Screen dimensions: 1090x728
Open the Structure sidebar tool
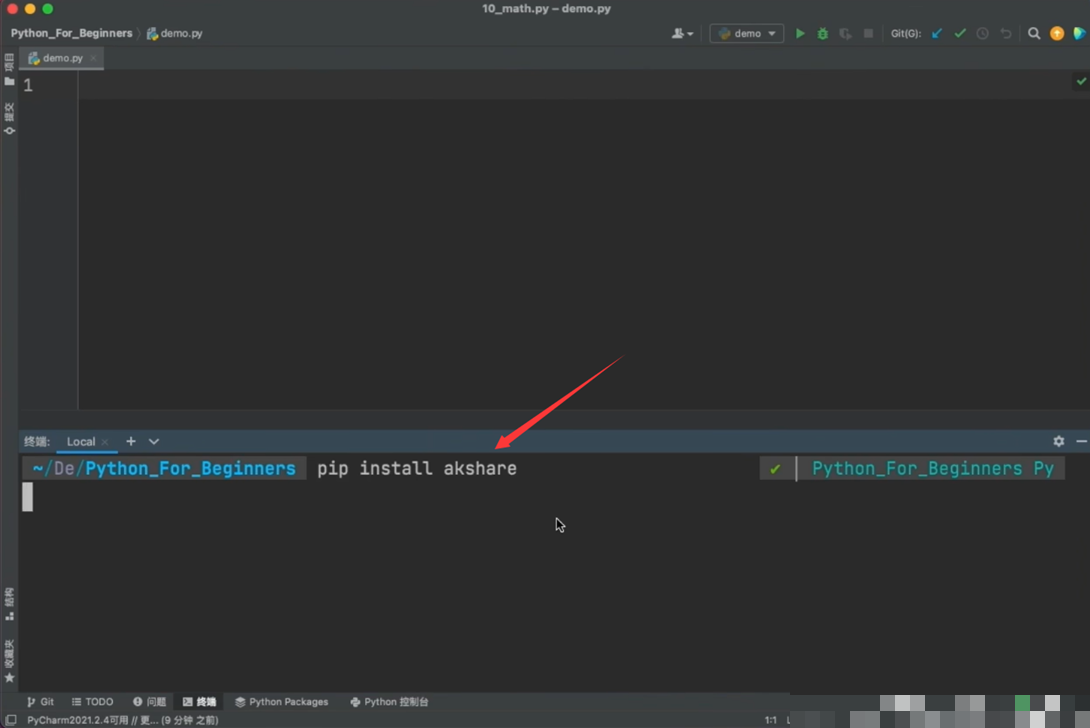tap(9, 604)
